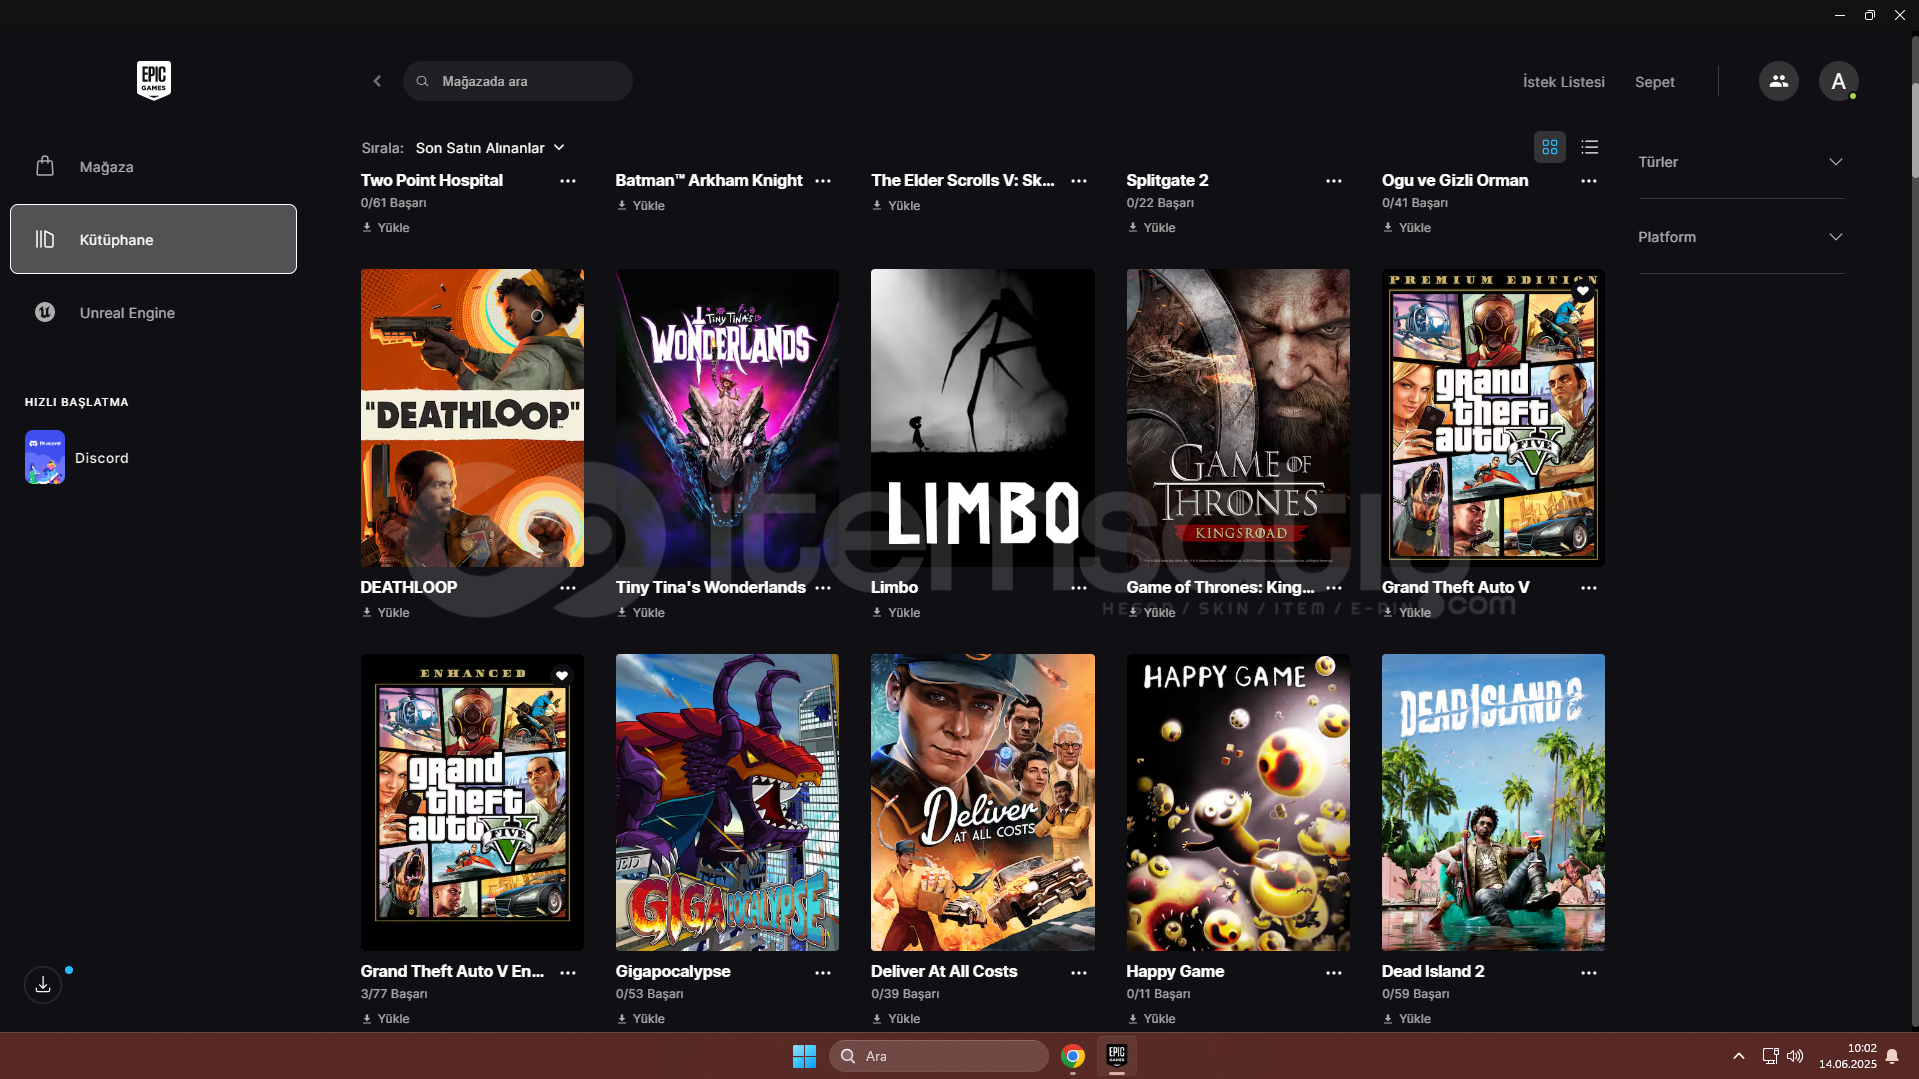Open Mağaza in the sidebar
This screenshot has width=1919, height=1079.
point(153,167)
